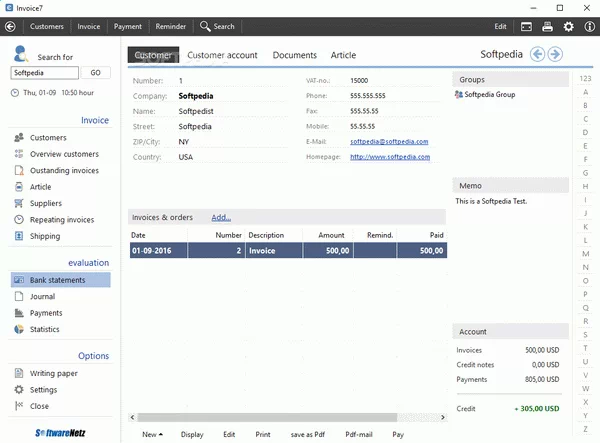600x443 pixels.
Task: Click the card icon next to Edit
Action: [526, 26]
